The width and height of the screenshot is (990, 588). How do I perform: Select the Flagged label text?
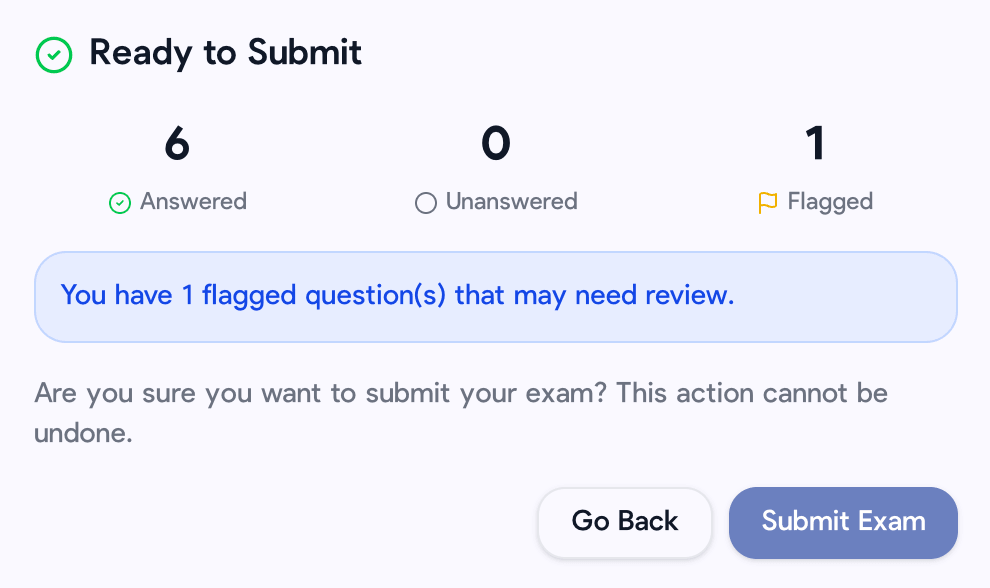coord(830,202)
